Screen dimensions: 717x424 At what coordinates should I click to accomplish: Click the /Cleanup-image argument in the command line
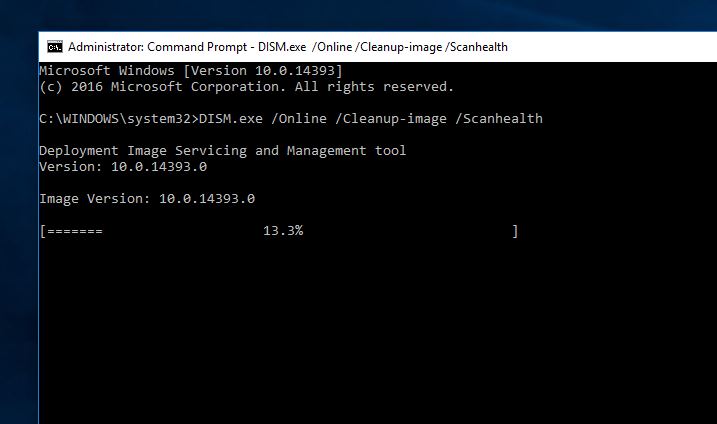395,119
